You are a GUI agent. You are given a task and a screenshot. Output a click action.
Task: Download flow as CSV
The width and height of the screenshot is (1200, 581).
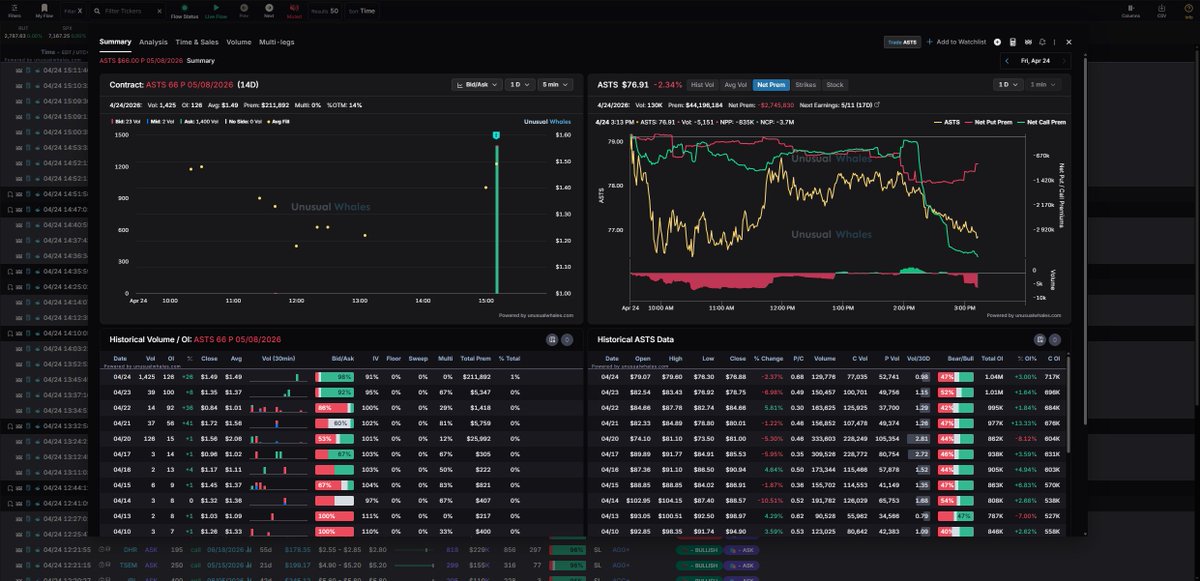coord(1161,11)
